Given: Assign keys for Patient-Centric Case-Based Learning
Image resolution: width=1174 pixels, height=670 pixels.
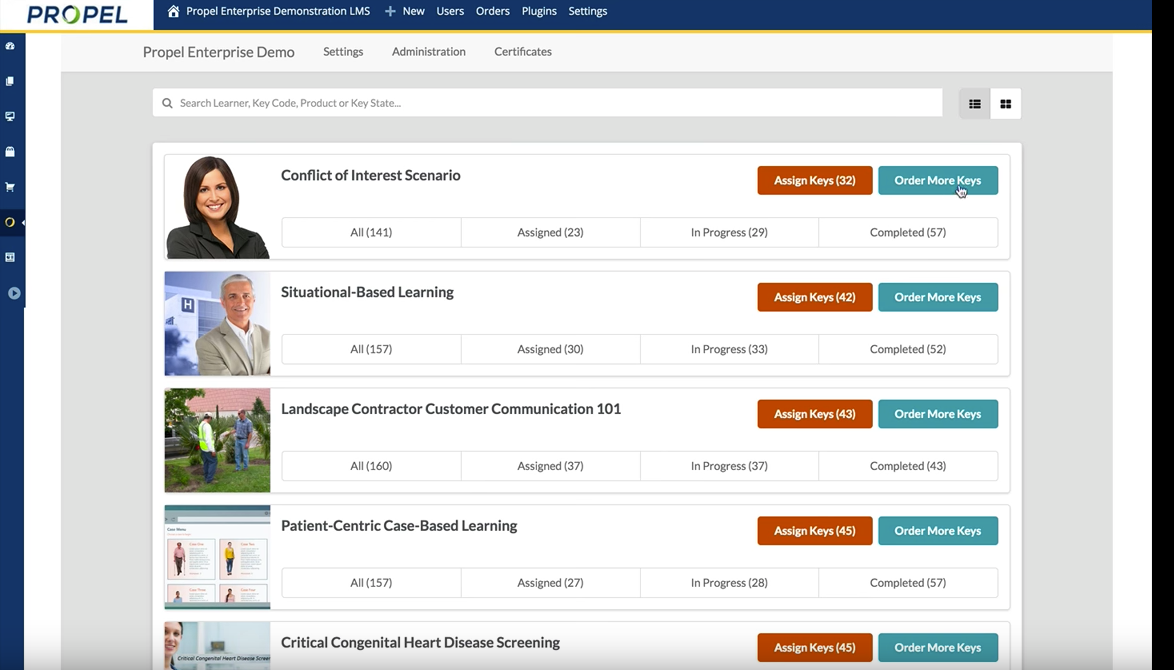Looking at the screenshot, I should point(815,531).
